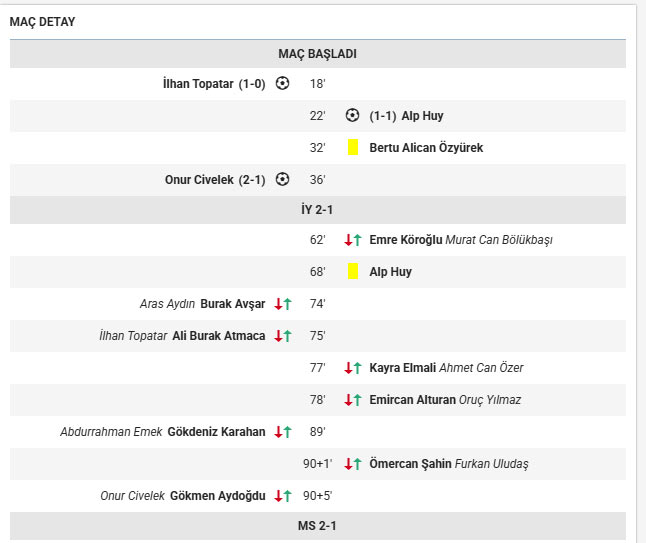Click the substitution icon by Emircan Alturan
The image size is (646, 543).
(x=352, y=400)
